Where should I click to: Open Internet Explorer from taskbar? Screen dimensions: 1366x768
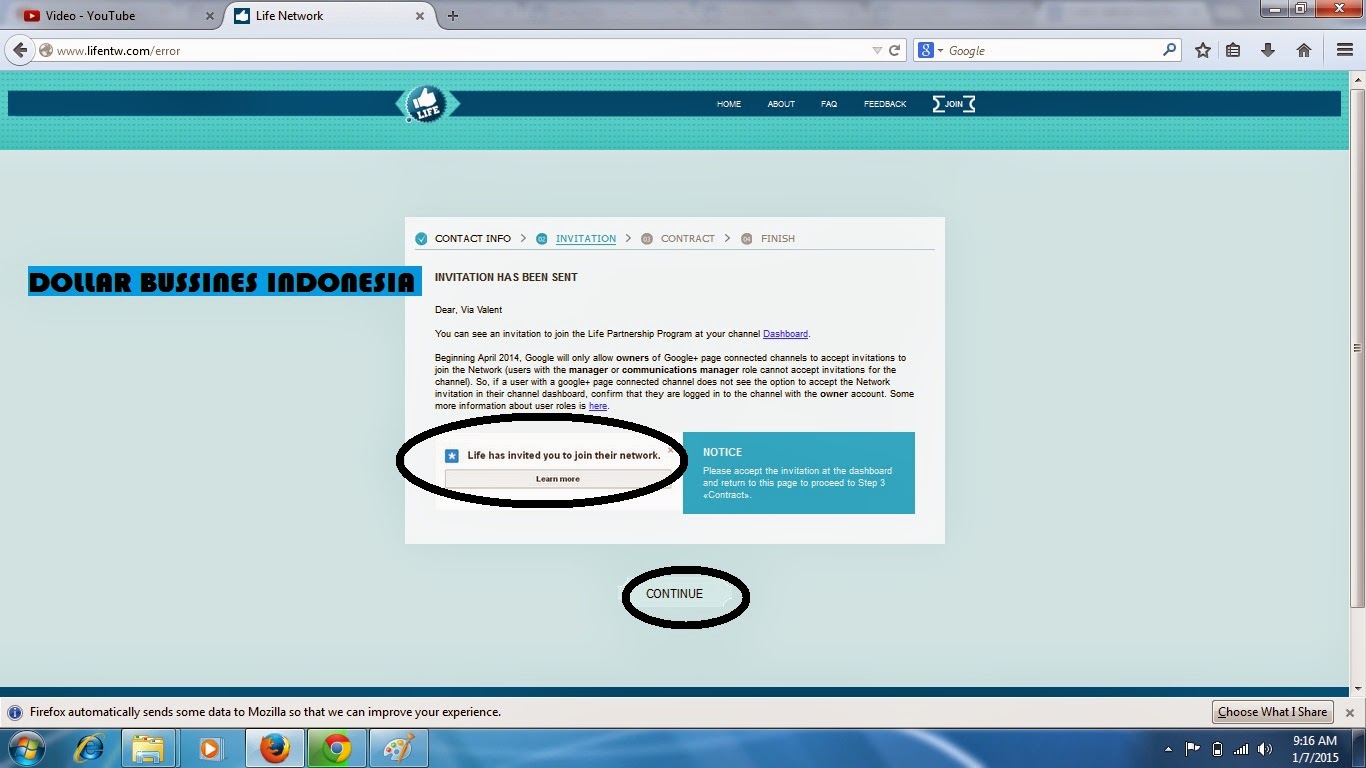pyautogui.click(x=89, y=748)
